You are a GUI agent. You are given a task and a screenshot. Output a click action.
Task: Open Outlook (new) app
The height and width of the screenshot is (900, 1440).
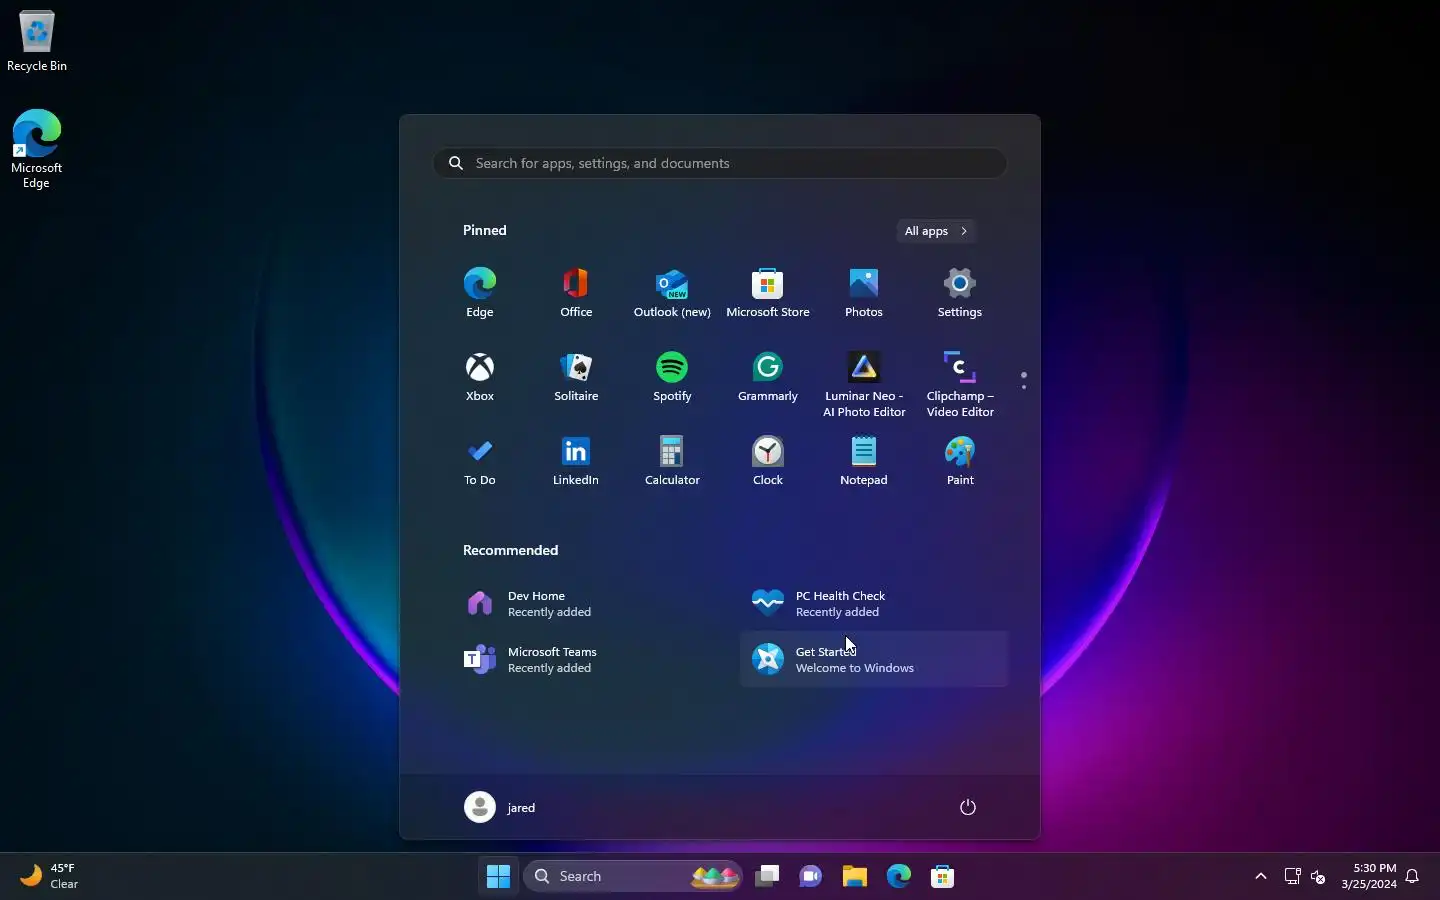672,293
